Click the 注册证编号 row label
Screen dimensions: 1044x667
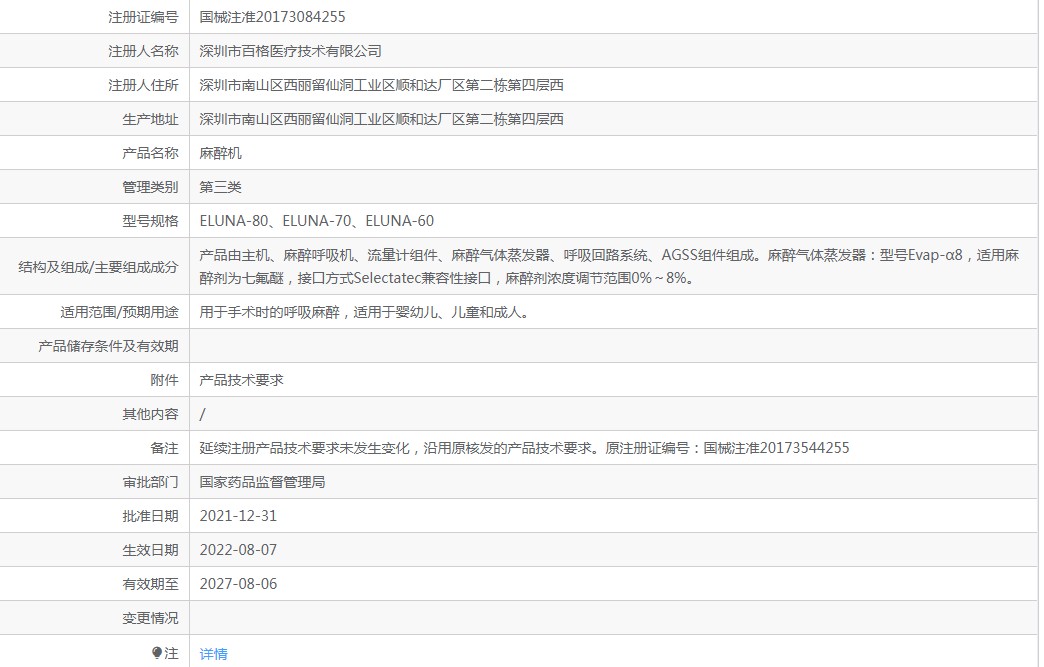pyautogui.click(x=143, y=17)
